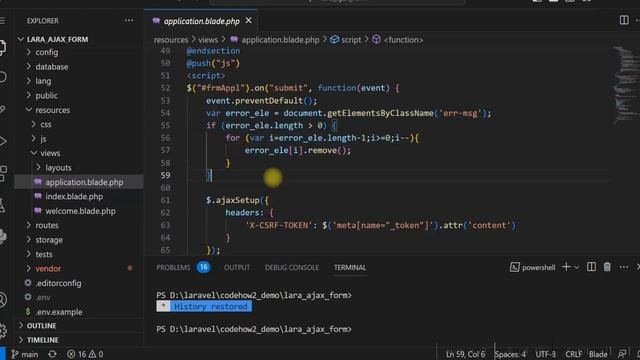Expand the storage folder

(49, 240)
